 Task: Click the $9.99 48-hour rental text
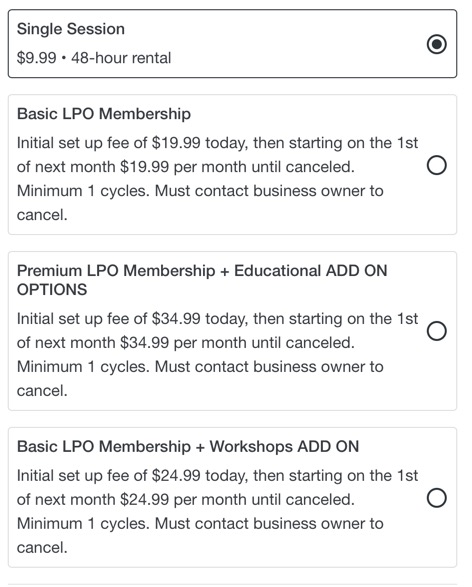(x=94, y=58)
